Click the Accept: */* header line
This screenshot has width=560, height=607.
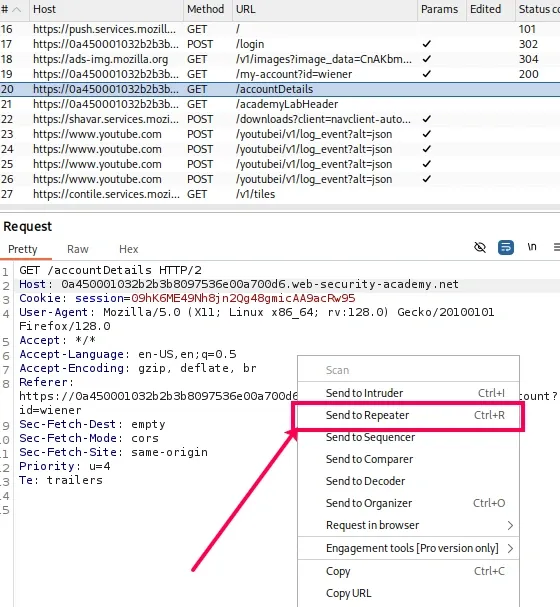tap(57, 340)
